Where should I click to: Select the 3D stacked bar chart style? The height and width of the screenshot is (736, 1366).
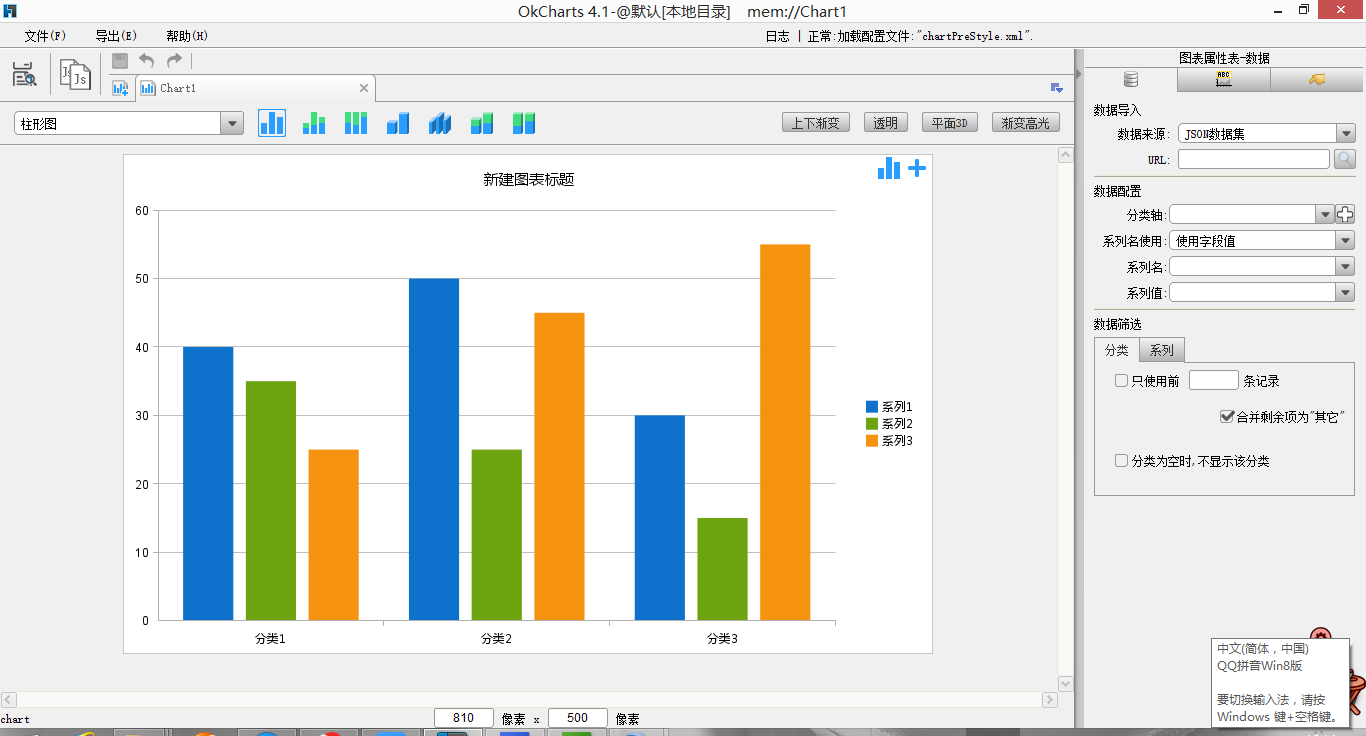[482, 123]
